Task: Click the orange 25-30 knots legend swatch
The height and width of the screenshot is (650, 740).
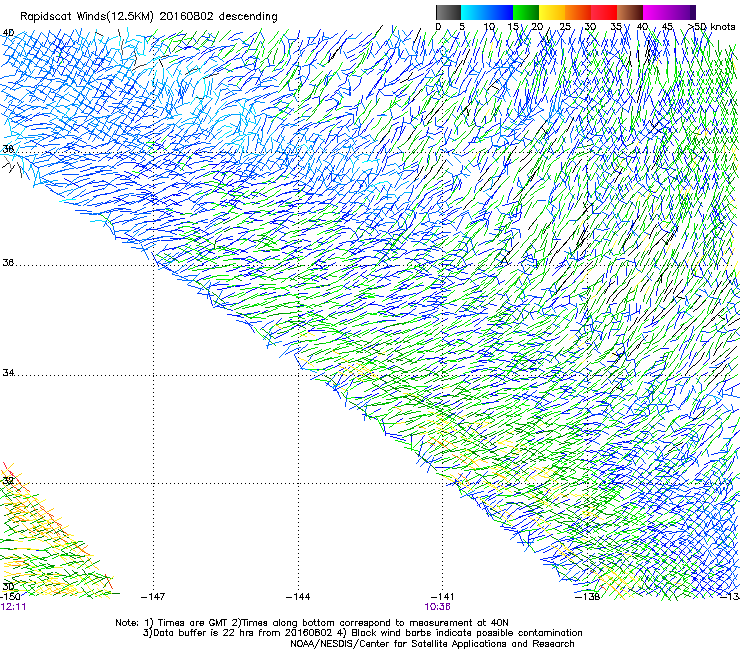Action: pyautogui.click(x=578, y=12)
